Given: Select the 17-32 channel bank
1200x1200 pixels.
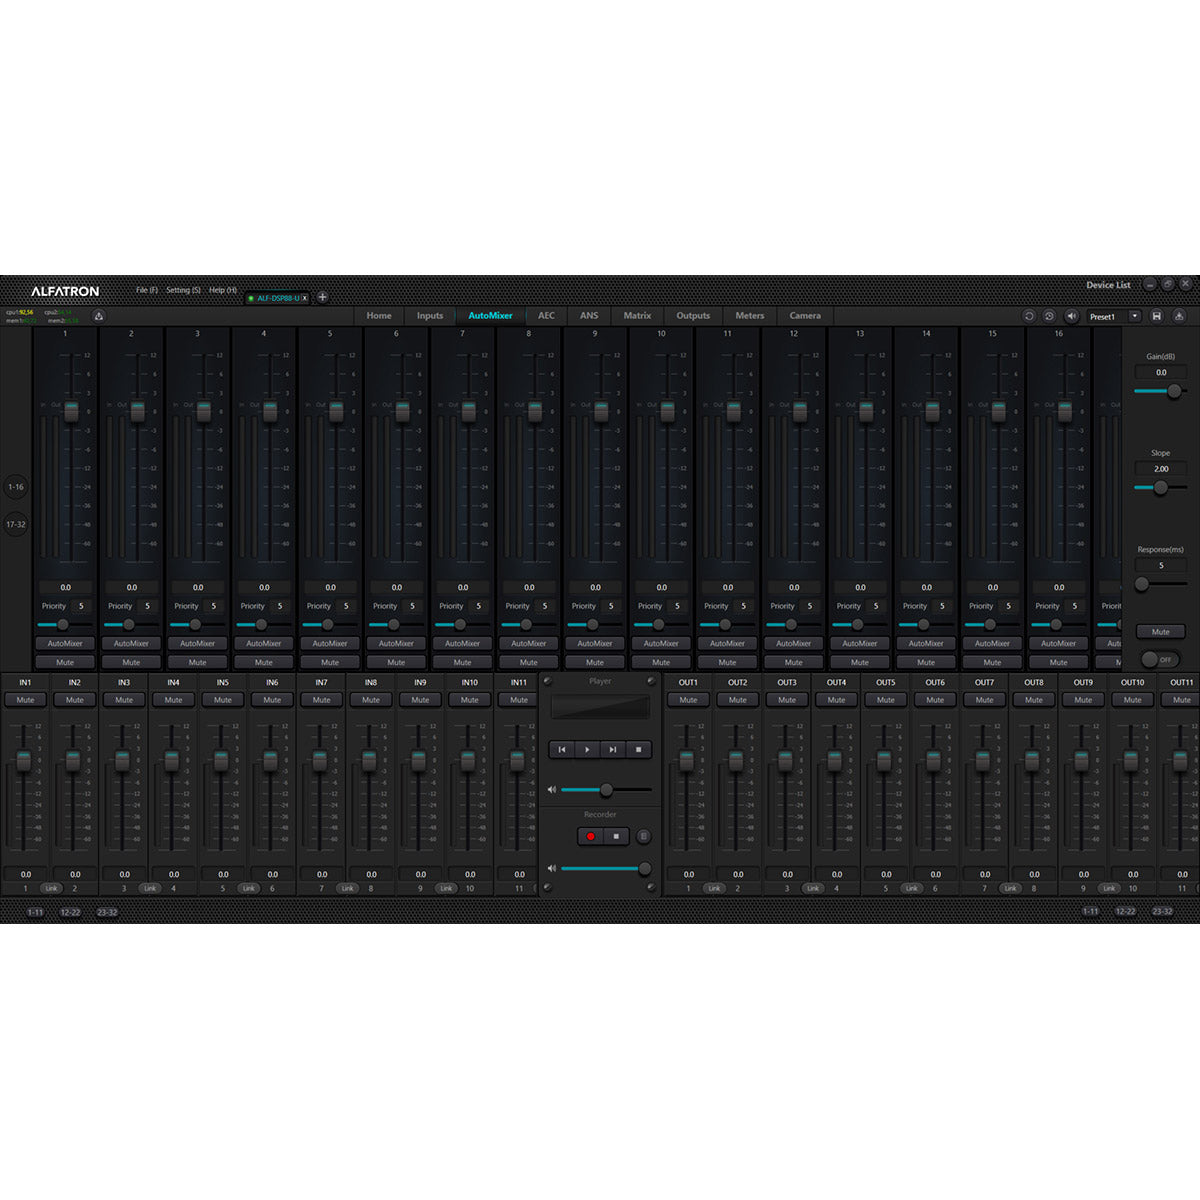Looking at the screenshot, I should point(15,525).
